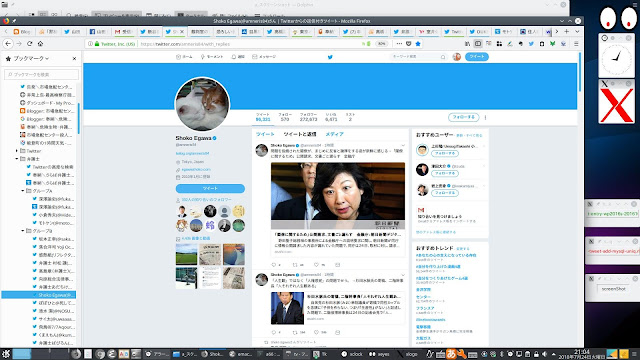Switch to メディア timeline tab
This screenshot has width=640, height=360.
coord(334,134)
